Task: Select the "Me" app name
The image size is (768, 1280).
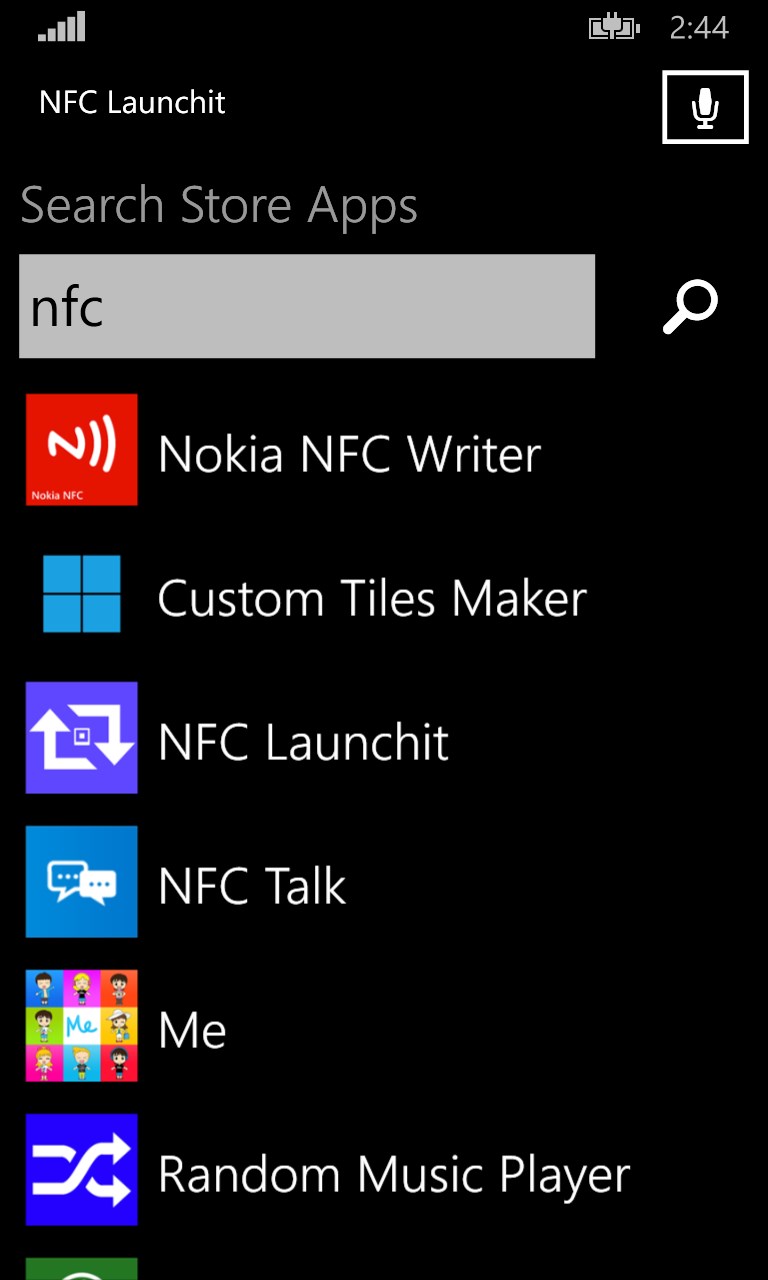Action: 193,1030
